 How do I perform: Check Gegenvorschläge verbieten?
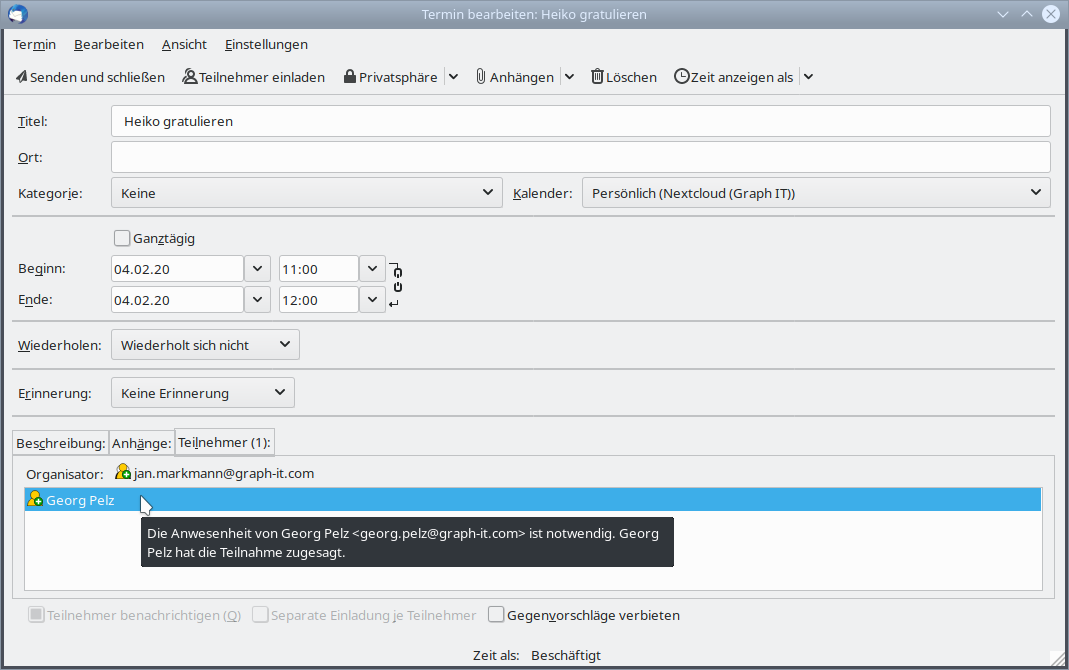[496, 615]
